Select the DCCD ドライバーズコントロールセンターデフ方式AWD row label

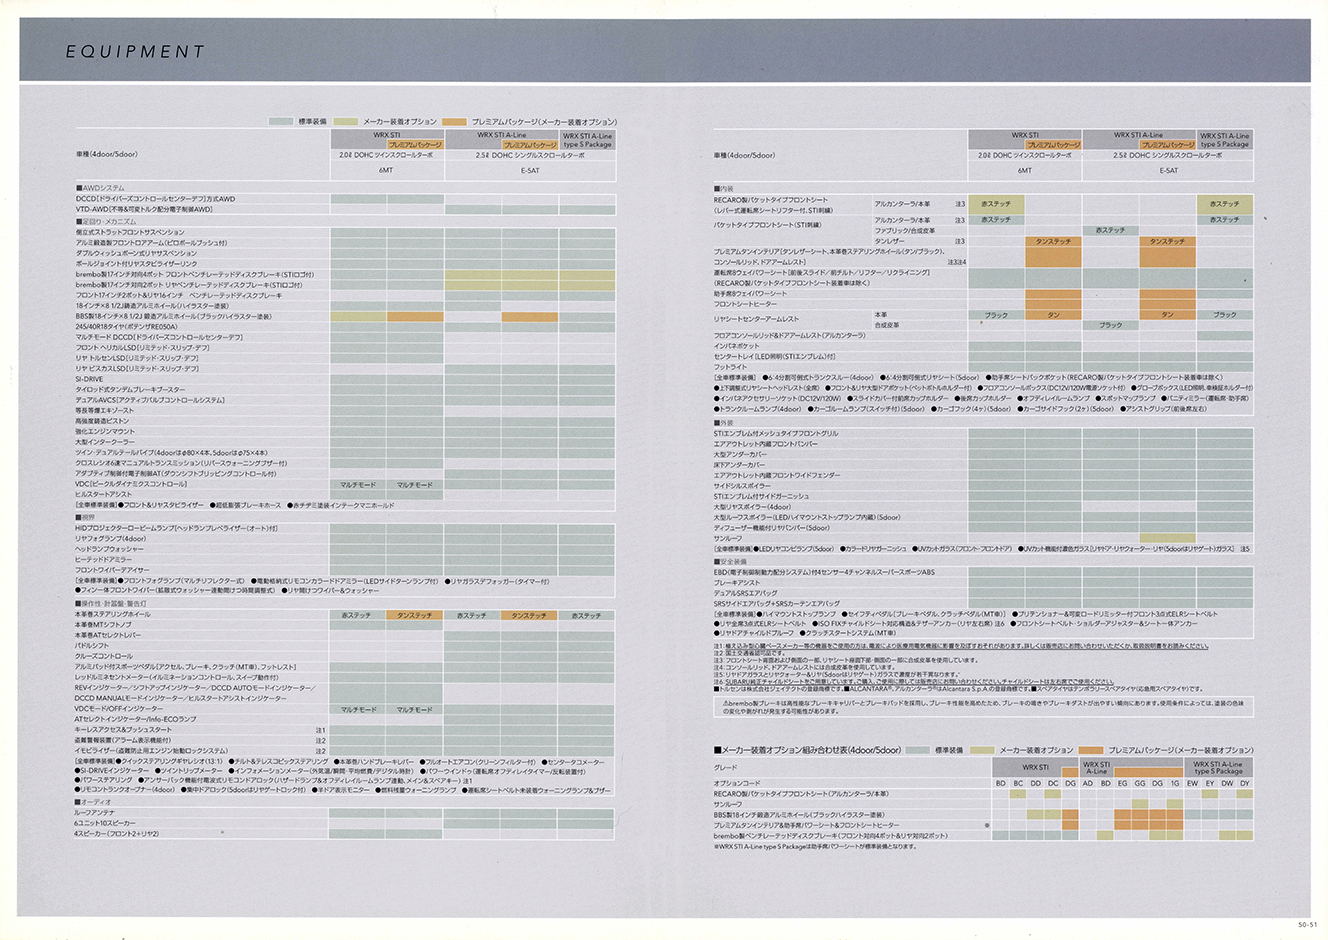[155, 199]
